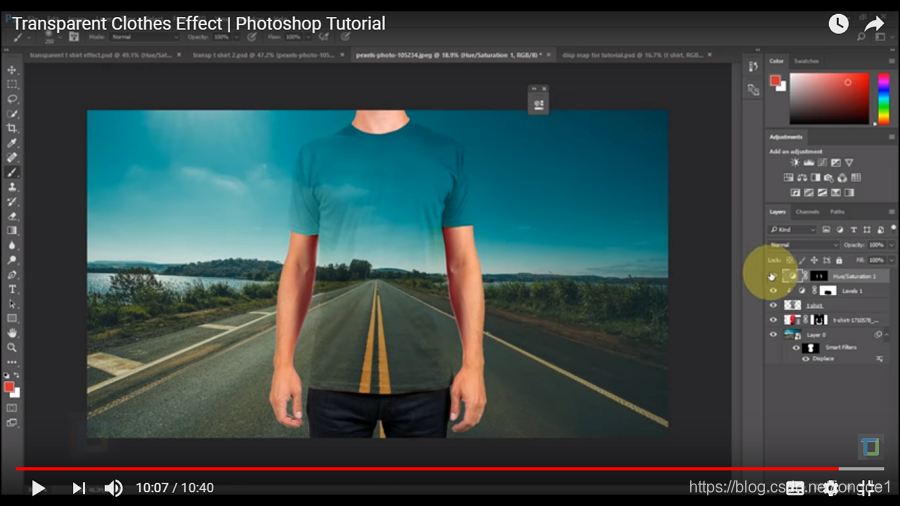Screen dimensions: 900x506
Task: Select the History Brush tool
Action: (x=12, y=202)
